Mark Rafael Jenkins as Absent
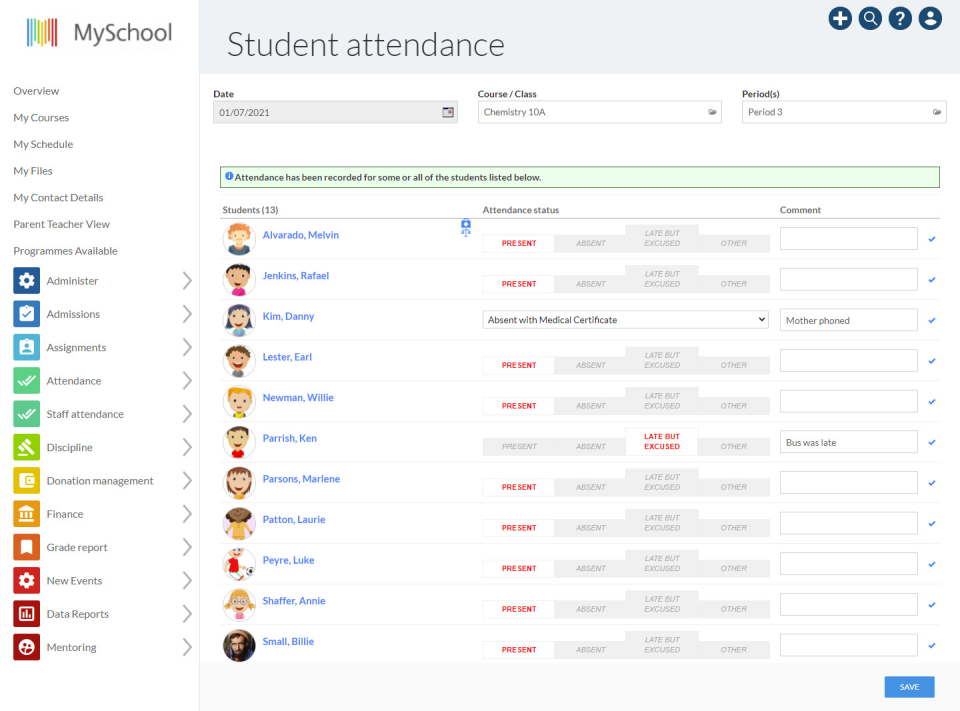Screen dimensions: 960x711 pyautogui.click(x=590, y=284)
